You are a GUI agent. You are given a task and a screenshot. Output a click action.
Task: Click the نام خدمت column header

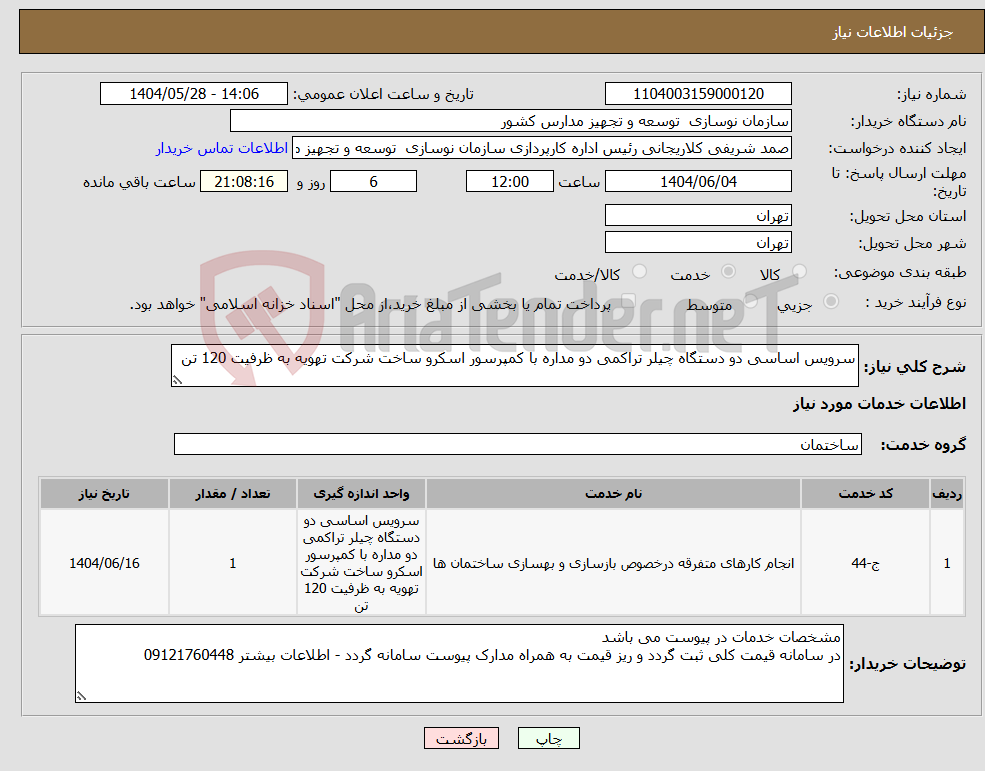point(613,494)
